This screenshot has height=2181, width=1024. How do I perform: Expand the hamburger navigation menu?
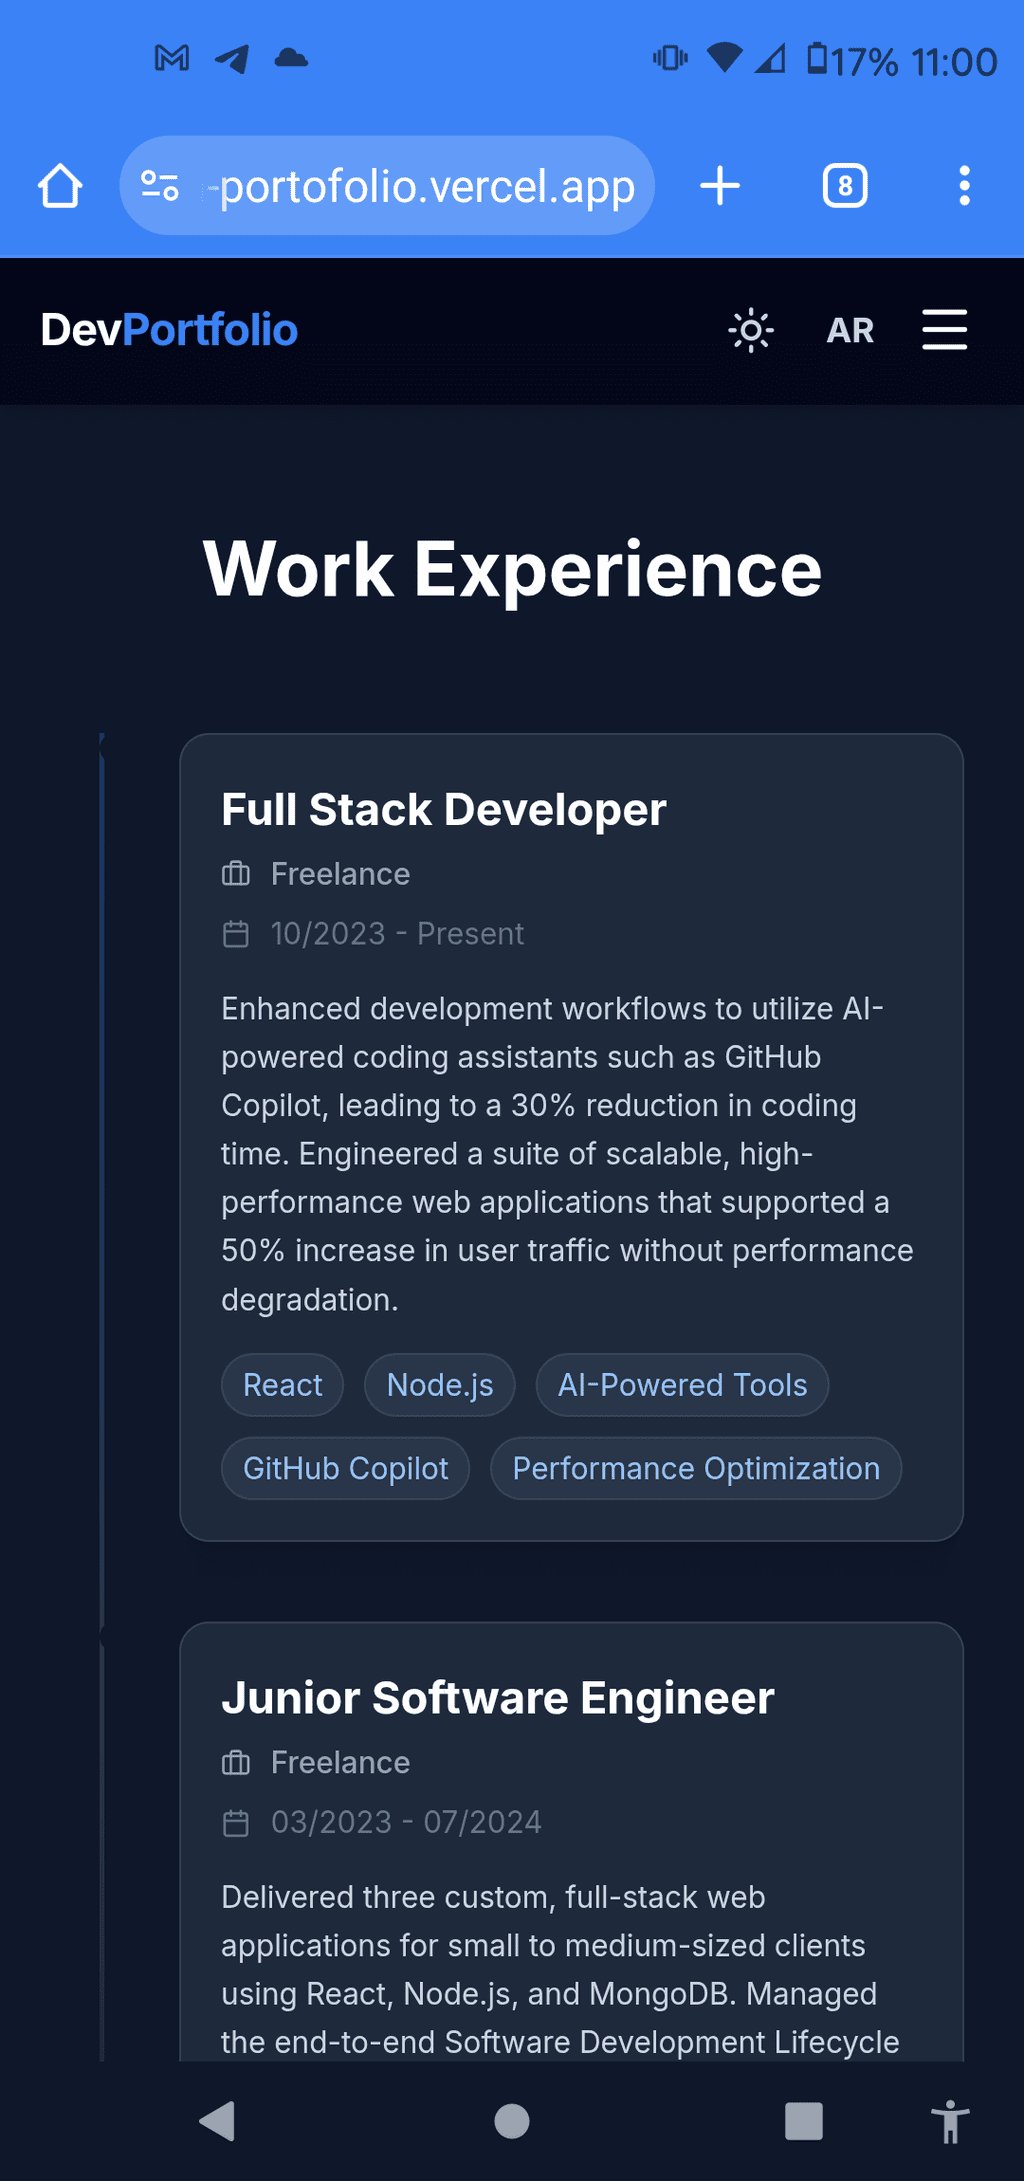click(944, 330)
